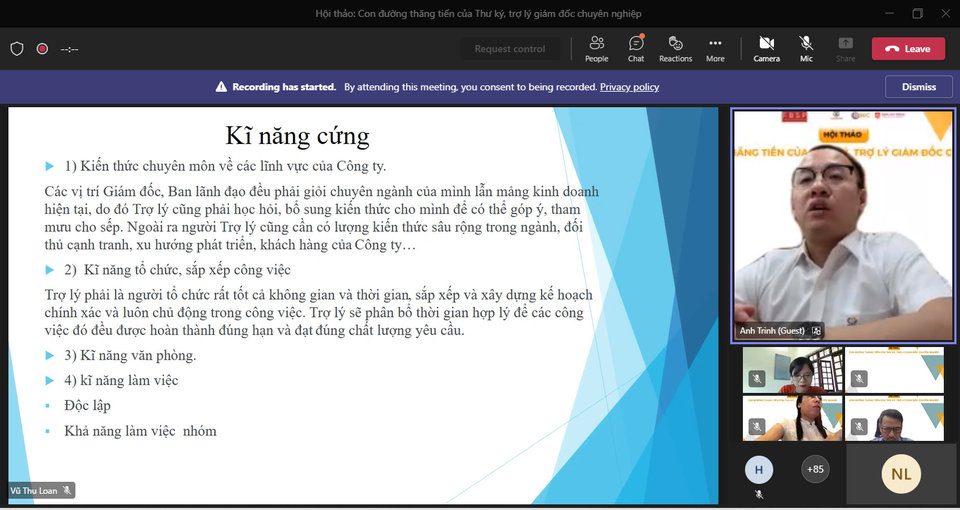The width and height of the screenshot is (960, 510).
Task: Click the red recording indicator icon
Action: (x=42, y=48)
